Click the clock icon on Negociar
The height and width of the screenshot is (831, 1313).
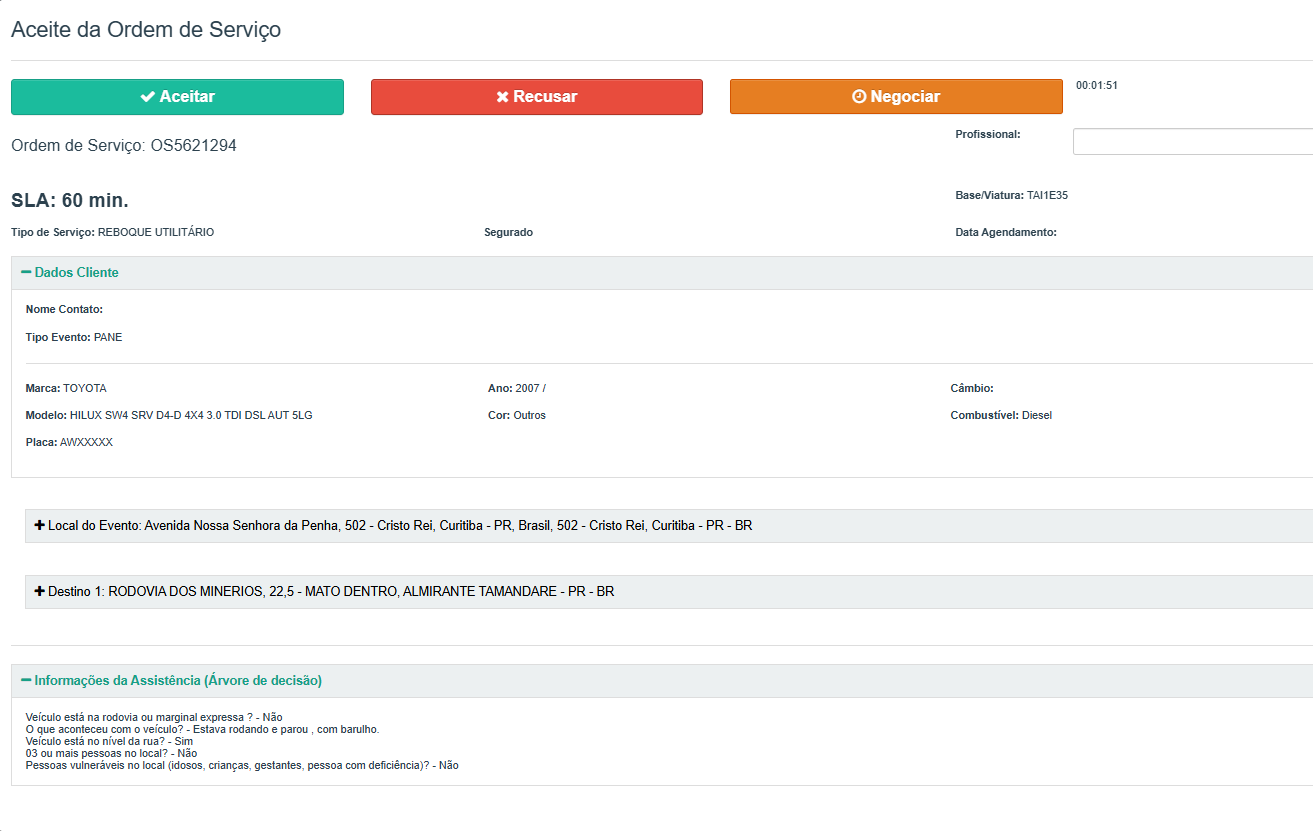click(859, 97)
